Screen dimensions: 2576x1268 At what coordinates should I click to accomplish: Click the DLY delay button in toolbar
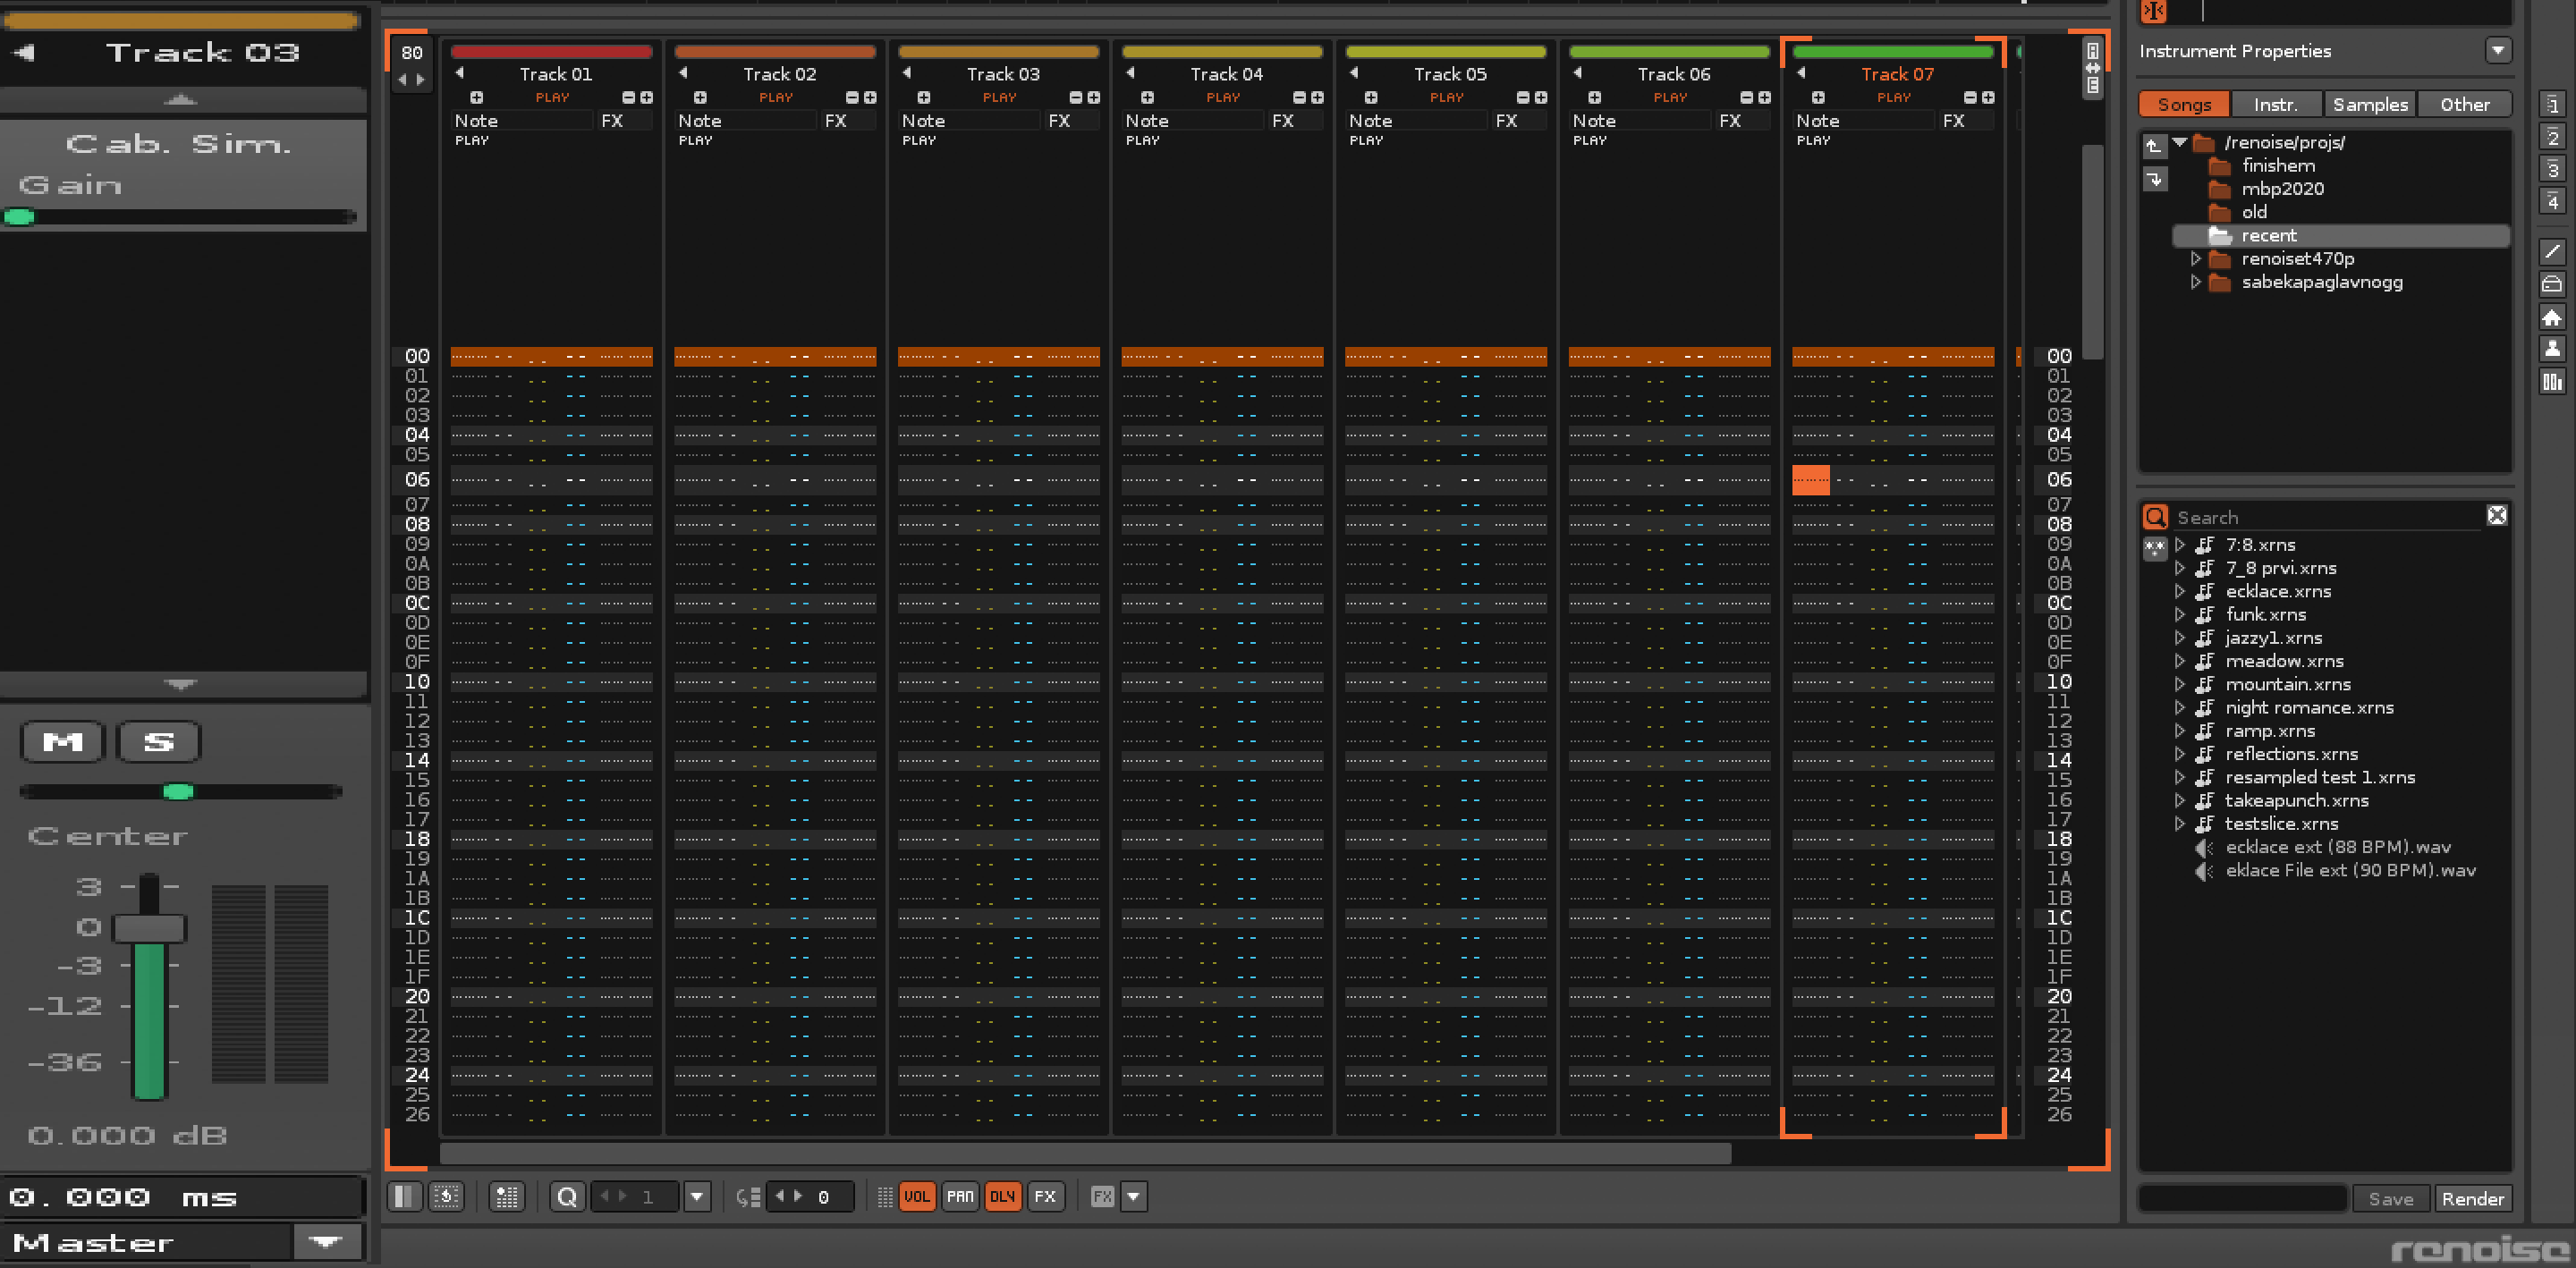click(1004, 1196)
